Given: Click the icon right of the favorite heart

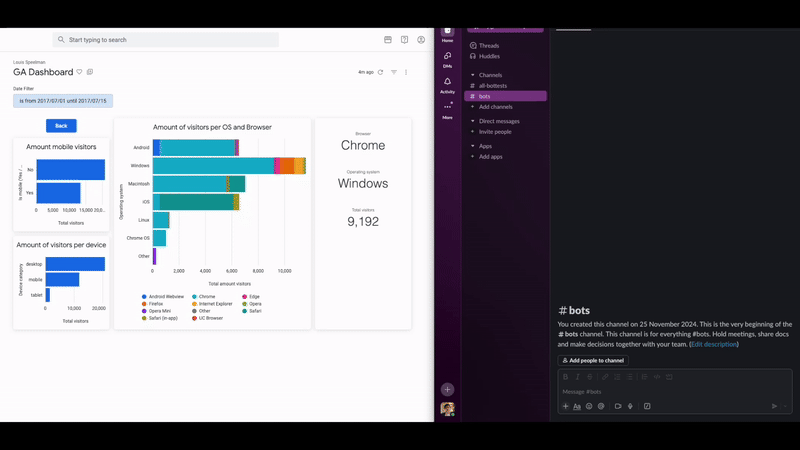Looking at the screenshot, I should pos(90,72).
